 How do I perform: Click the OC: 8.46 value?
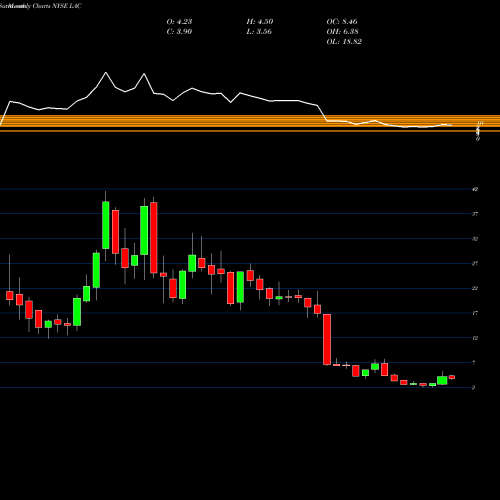(x=342, y=22)
